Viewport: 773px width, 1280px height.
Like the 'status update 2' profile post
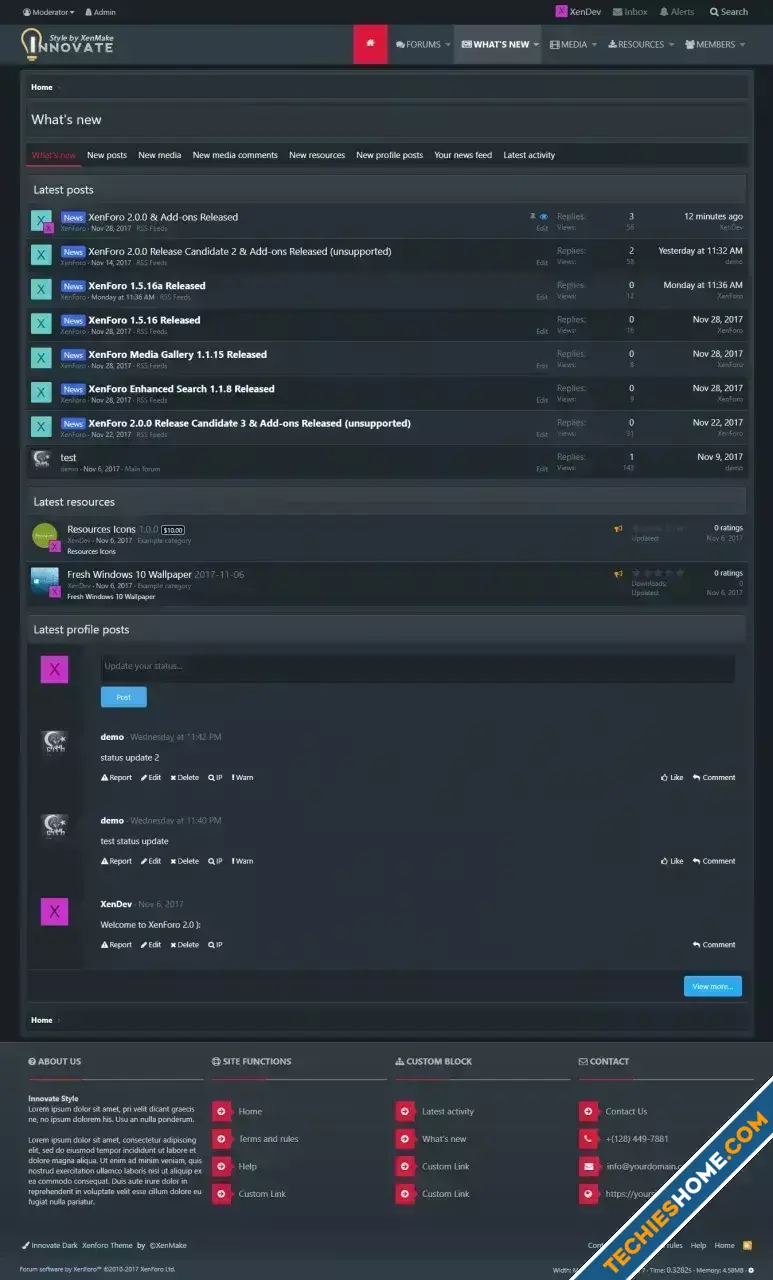point(672,777)
